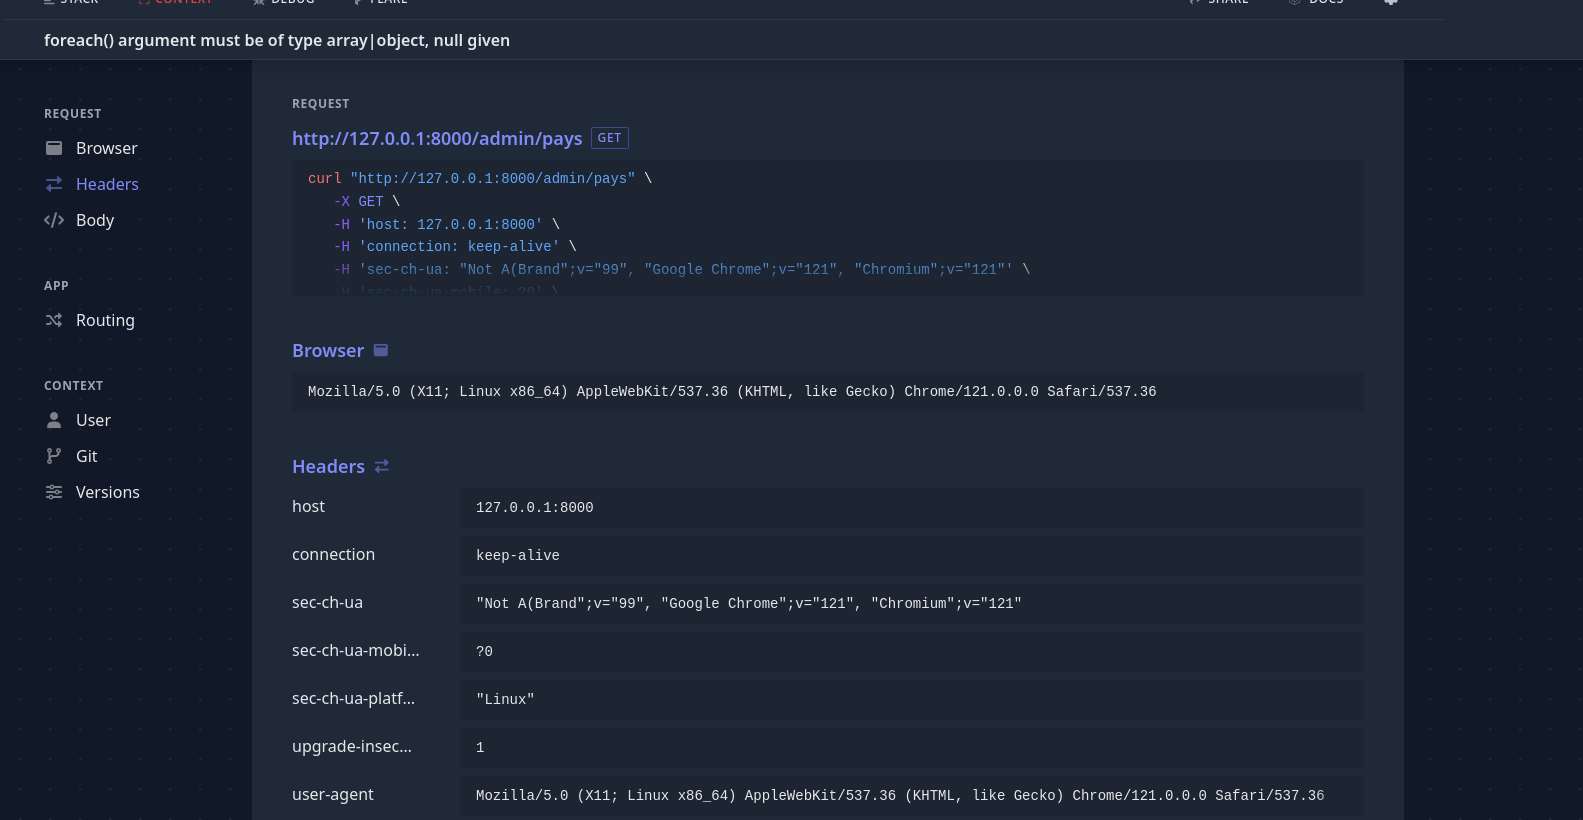Image resolution: width=1583 pixels, height=820 pixels.
Task: Click the sec-ch-ua-platf... header name
Action: click(353, 699)
